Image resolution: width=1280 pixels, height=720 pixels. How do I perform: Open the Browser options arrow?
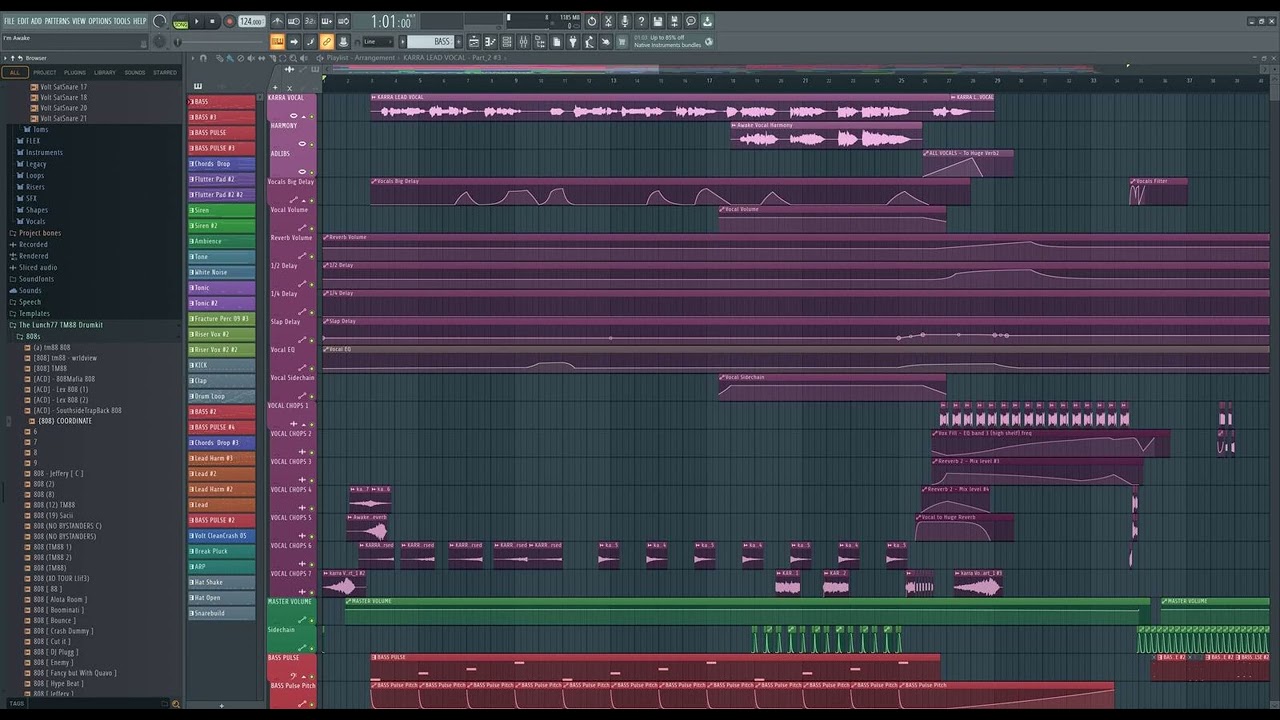coord(6,58)
